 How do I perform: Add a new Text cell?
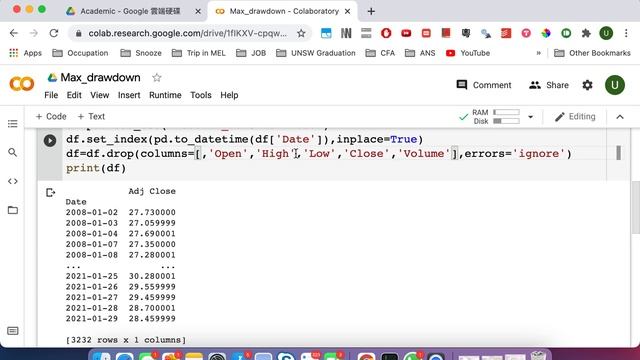[91, 117]
